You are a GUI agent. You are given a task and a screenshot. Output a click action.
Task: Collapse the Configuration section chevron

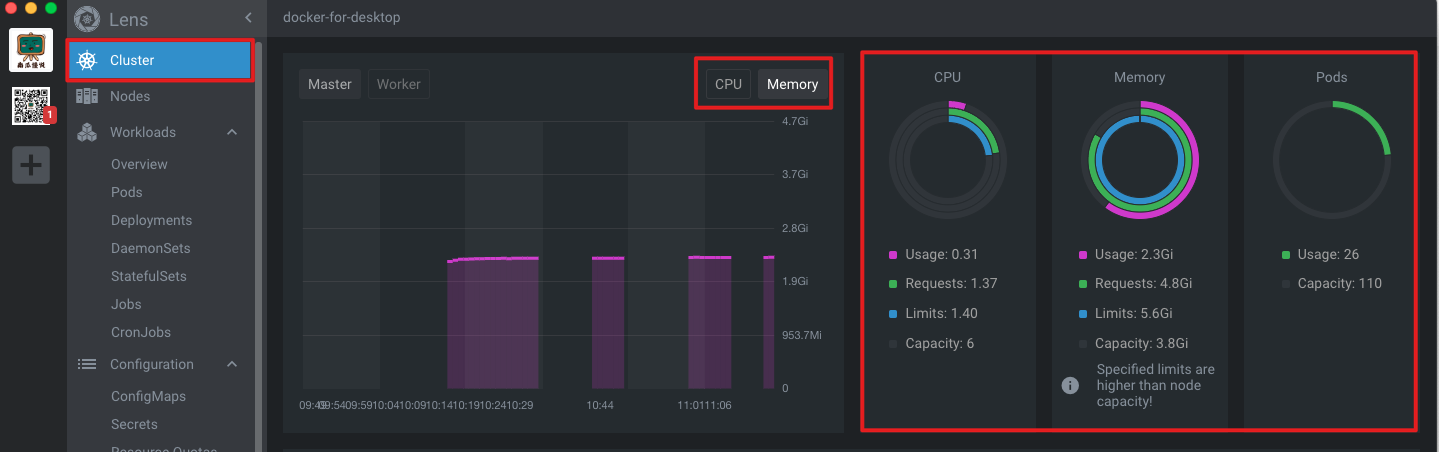point(232,364)
